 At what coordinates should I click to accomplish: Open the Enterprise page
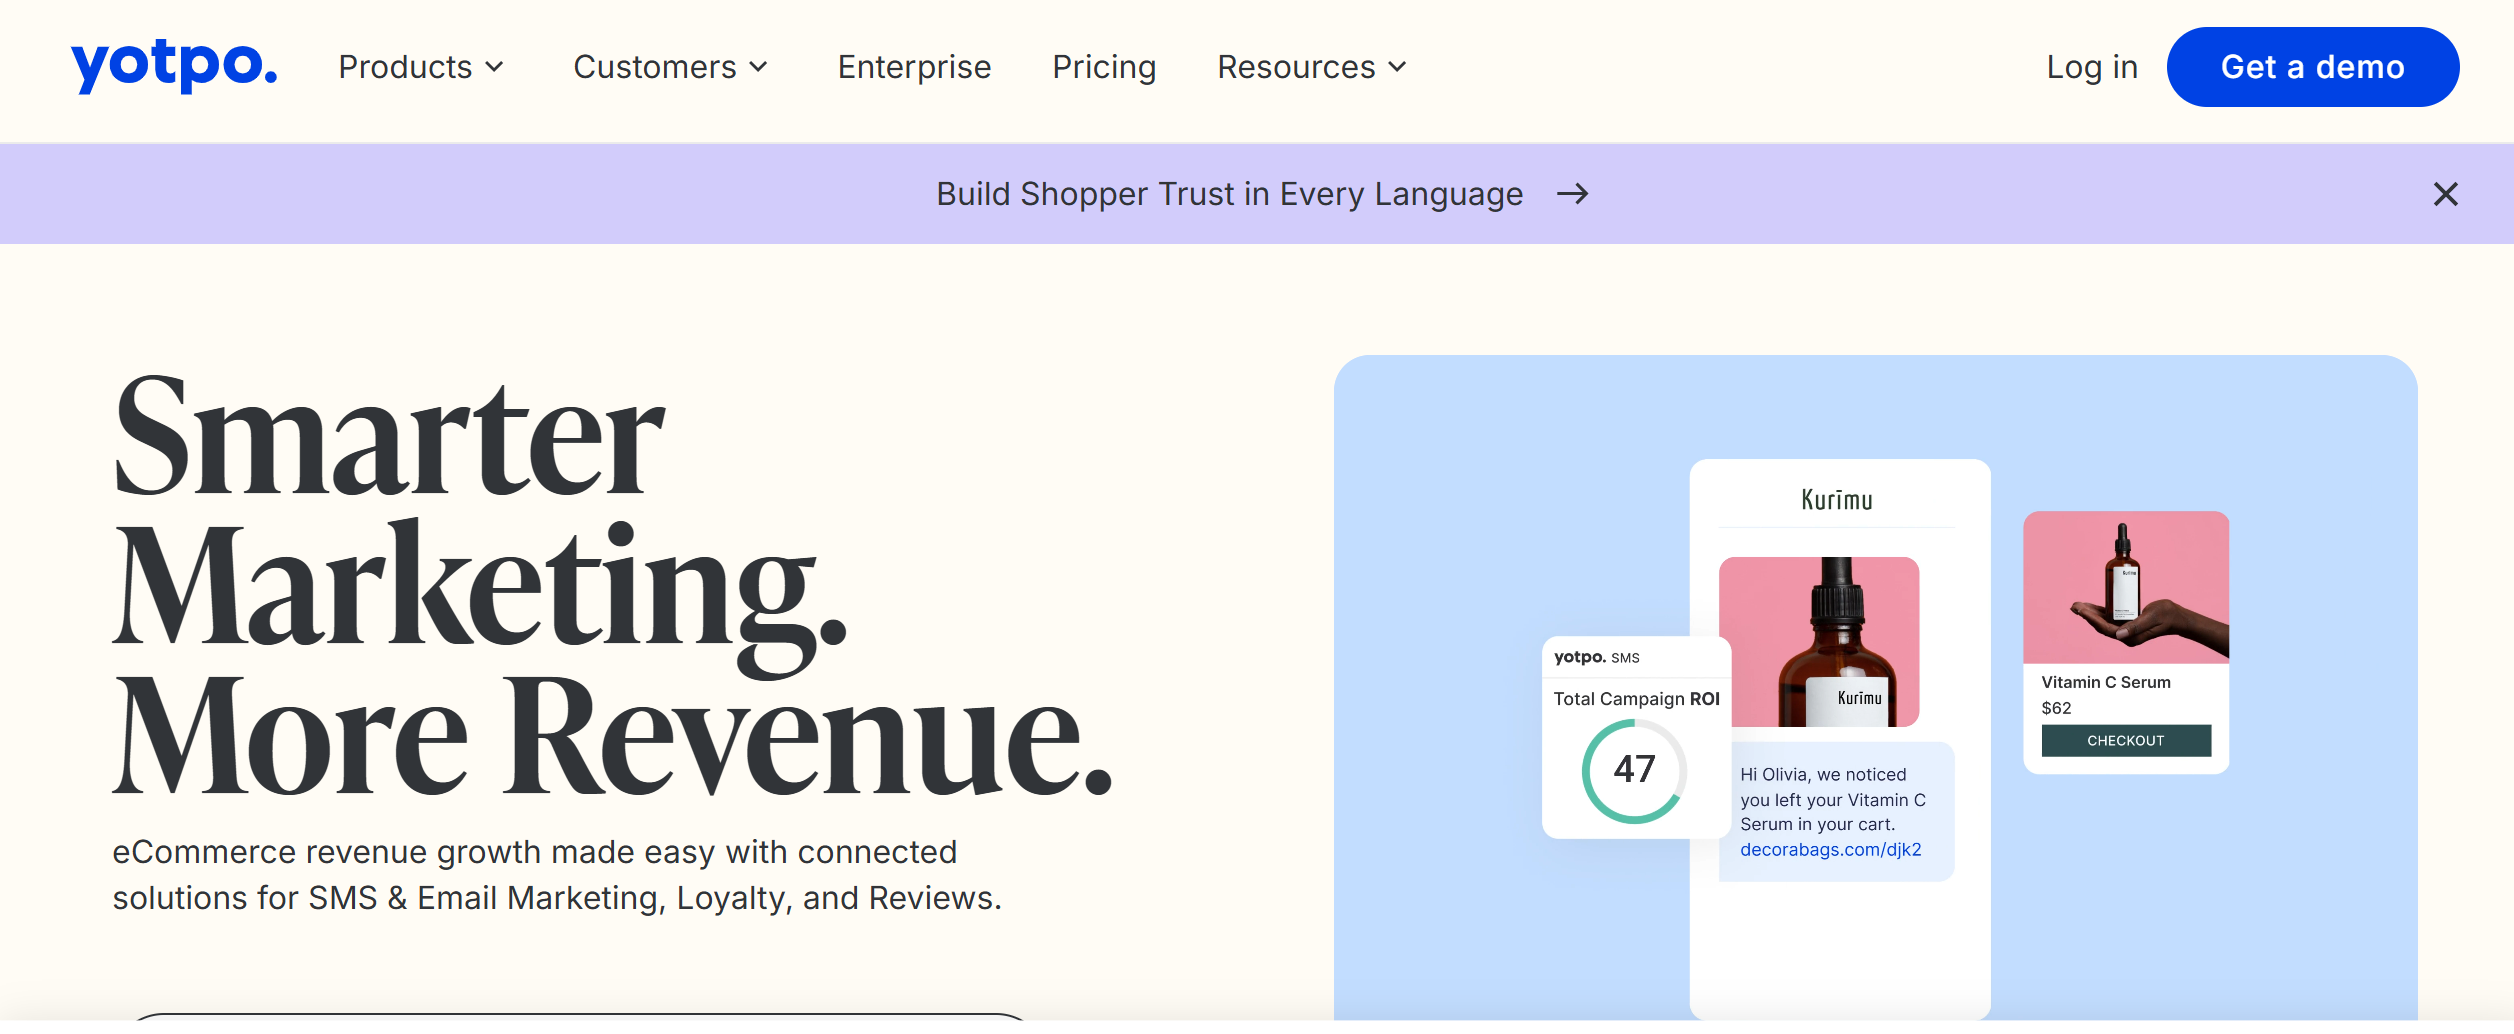tap(914, 67)
